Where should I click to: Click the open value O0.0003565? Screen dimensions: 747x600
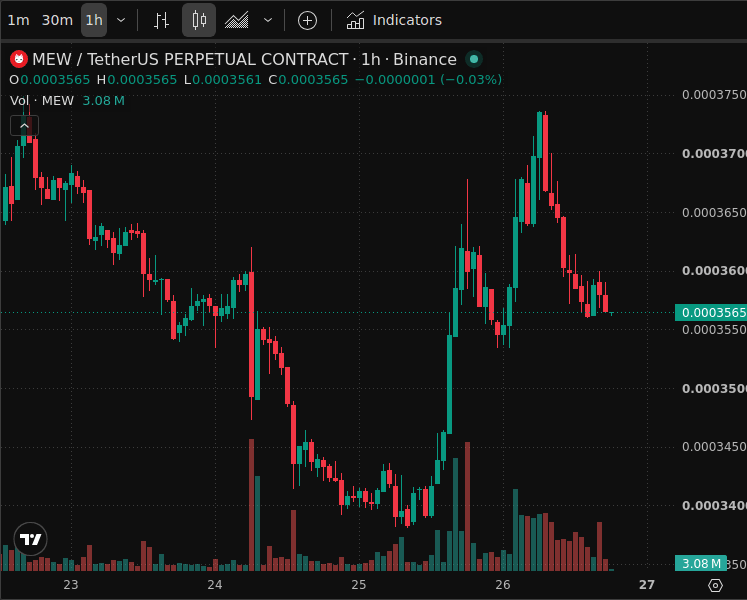tap(50, 80)
